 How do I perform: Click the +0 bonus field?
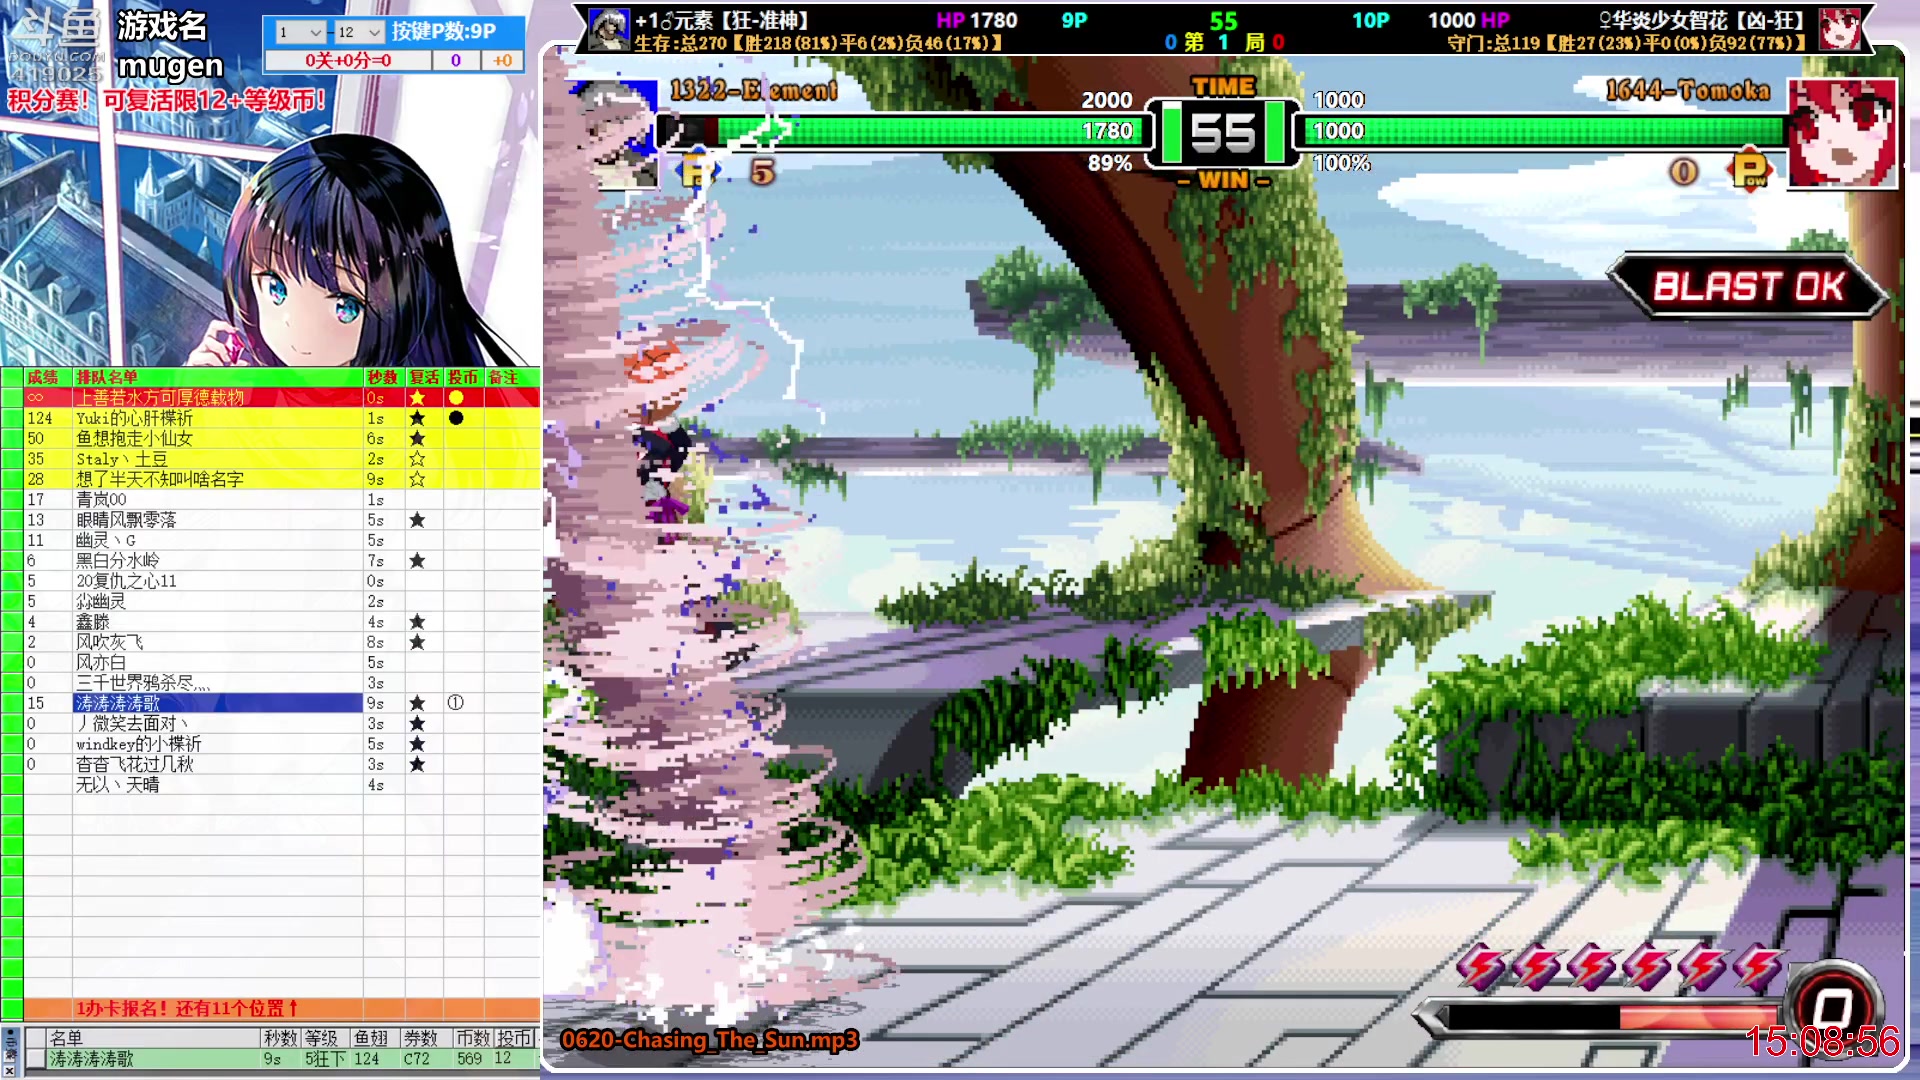pos(502,61)
